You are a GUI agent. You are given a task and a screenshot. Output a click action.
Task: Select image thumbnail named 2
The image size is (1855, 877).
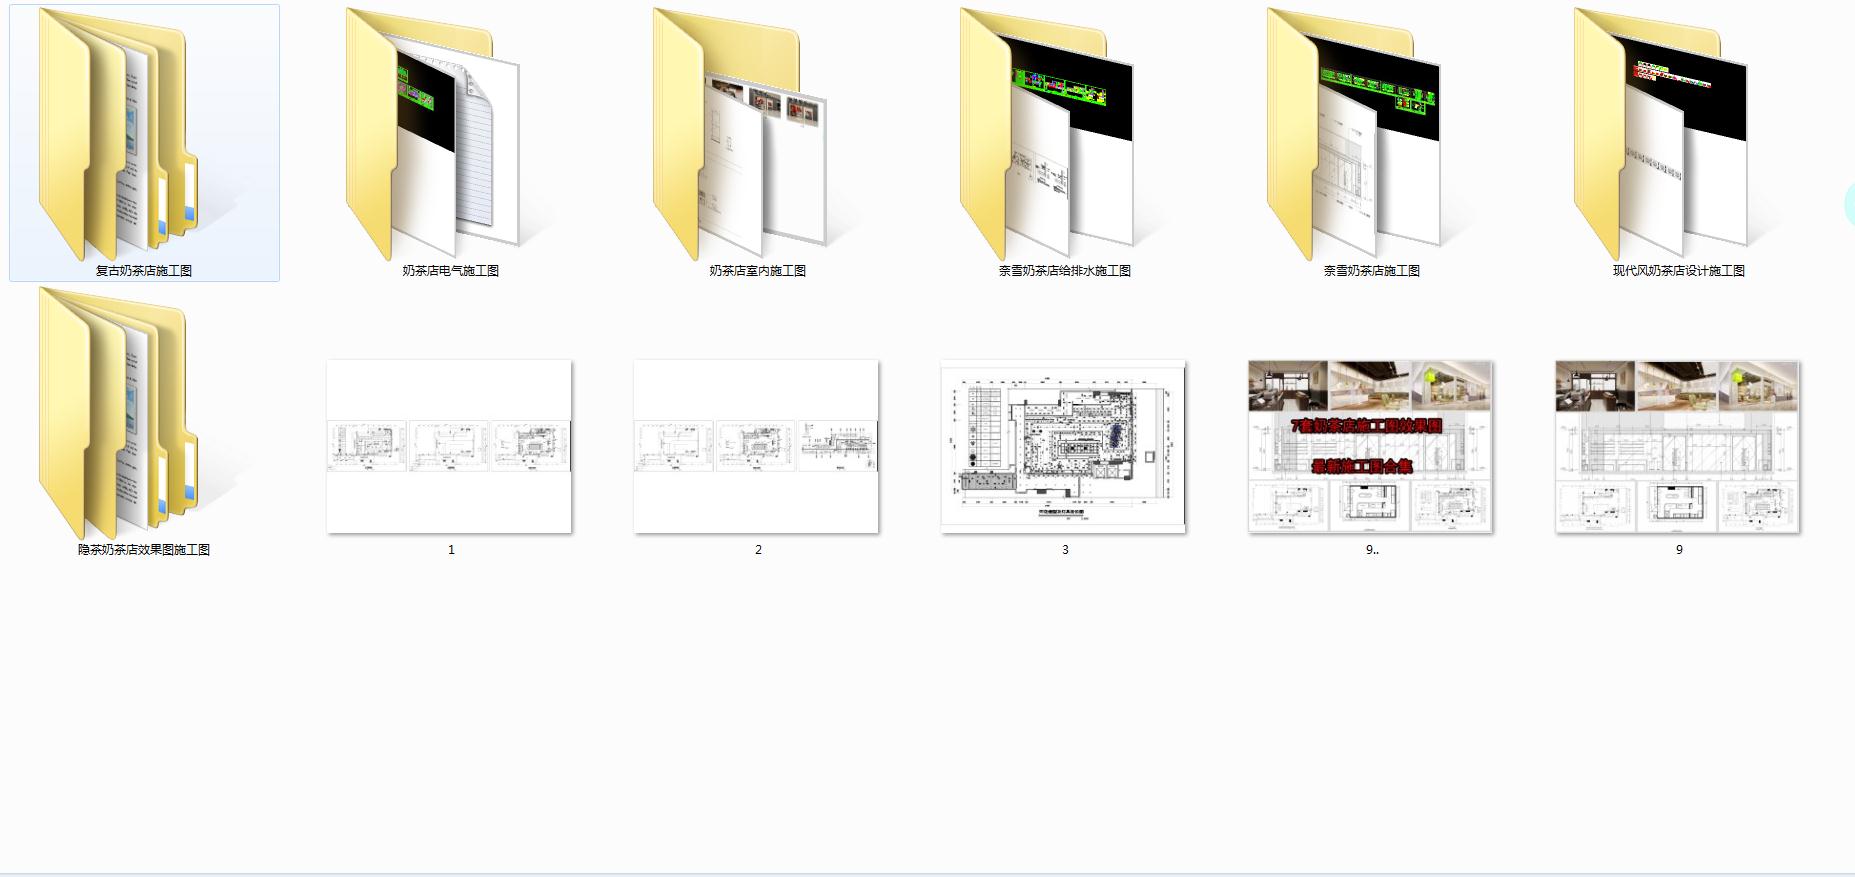[756, 446]
